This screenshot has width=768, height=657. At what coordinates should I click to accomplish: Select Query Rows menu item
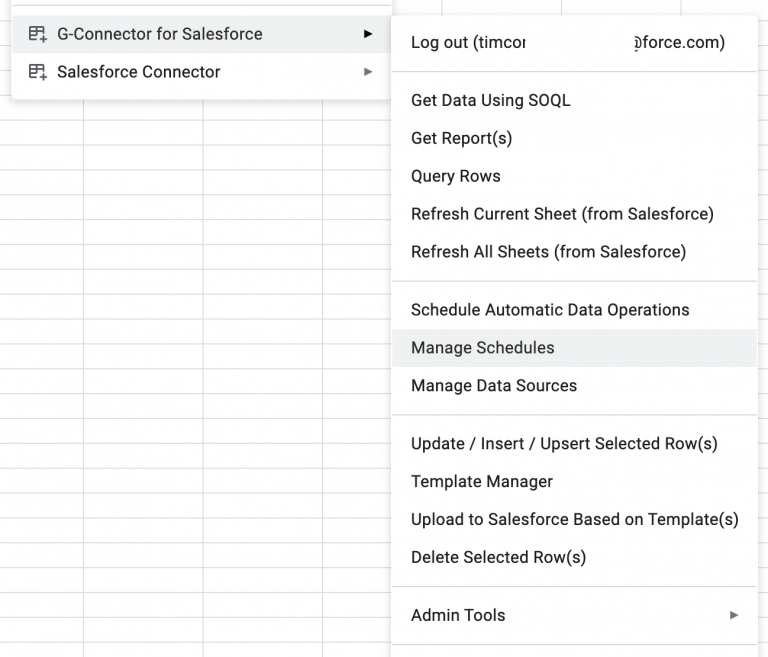455,176
